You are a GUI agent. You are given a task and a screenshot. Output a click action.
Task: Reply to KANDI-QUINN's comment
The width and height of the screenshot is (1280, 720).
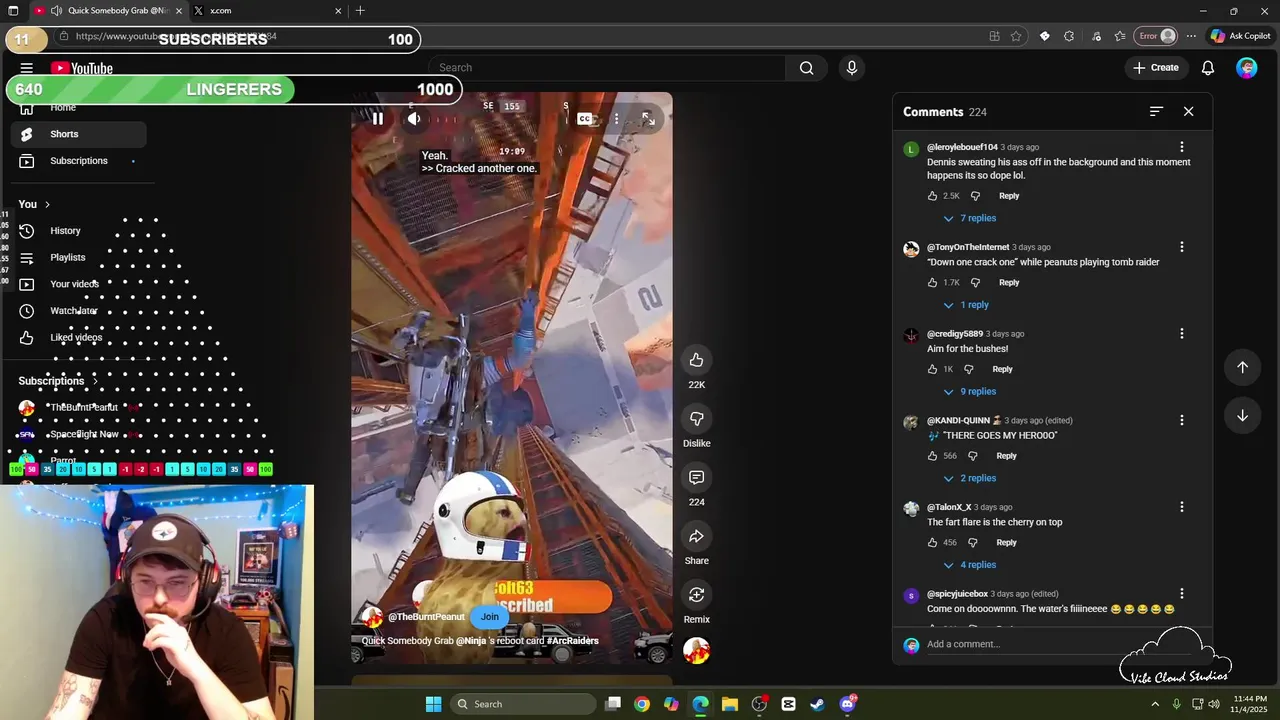click(1006, 456)
